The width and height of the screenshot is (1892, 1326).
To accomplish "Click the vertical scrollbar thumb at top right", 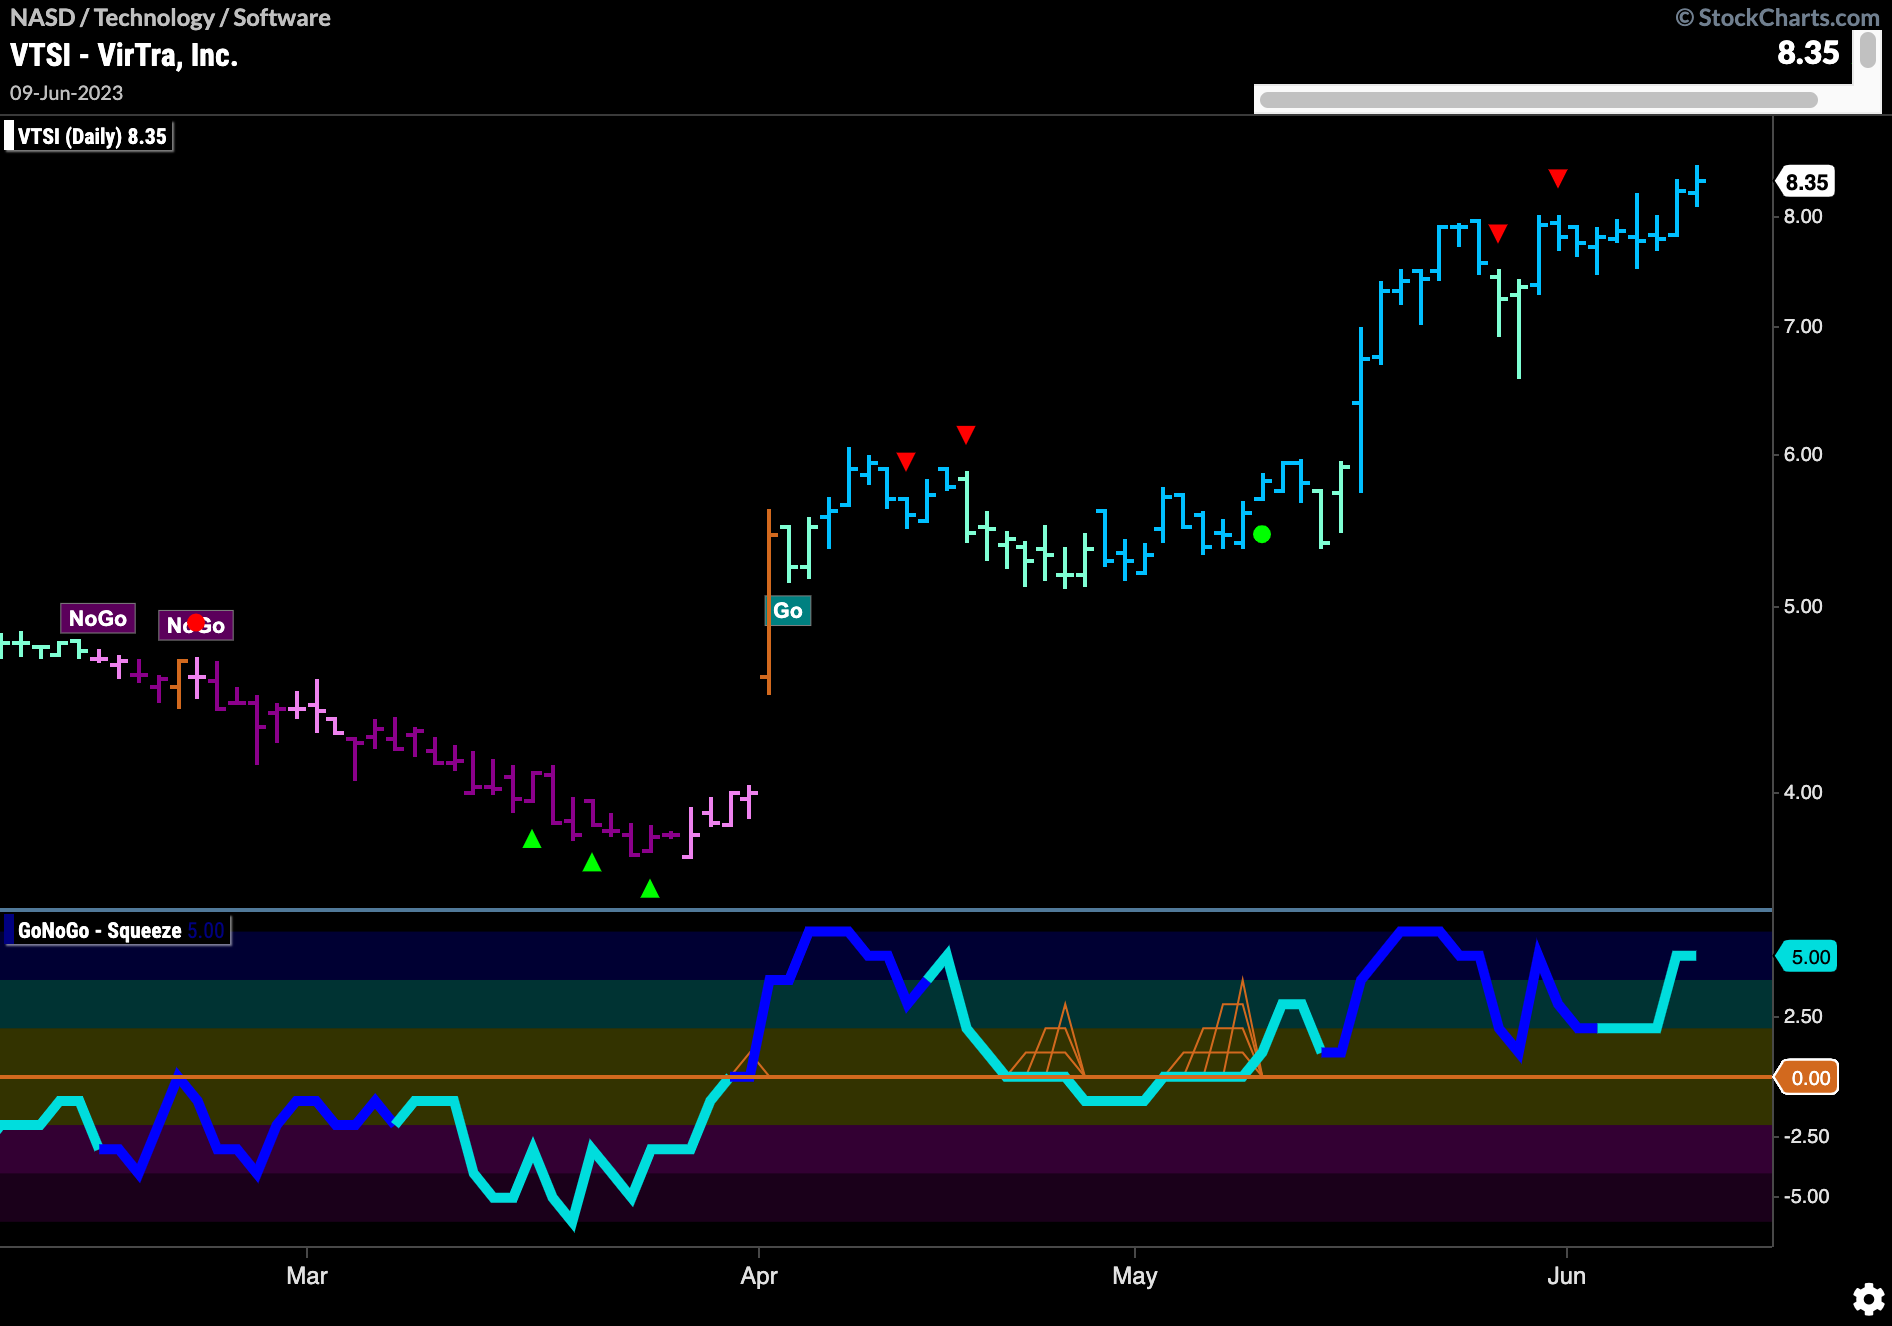I will pos(1867,51).
